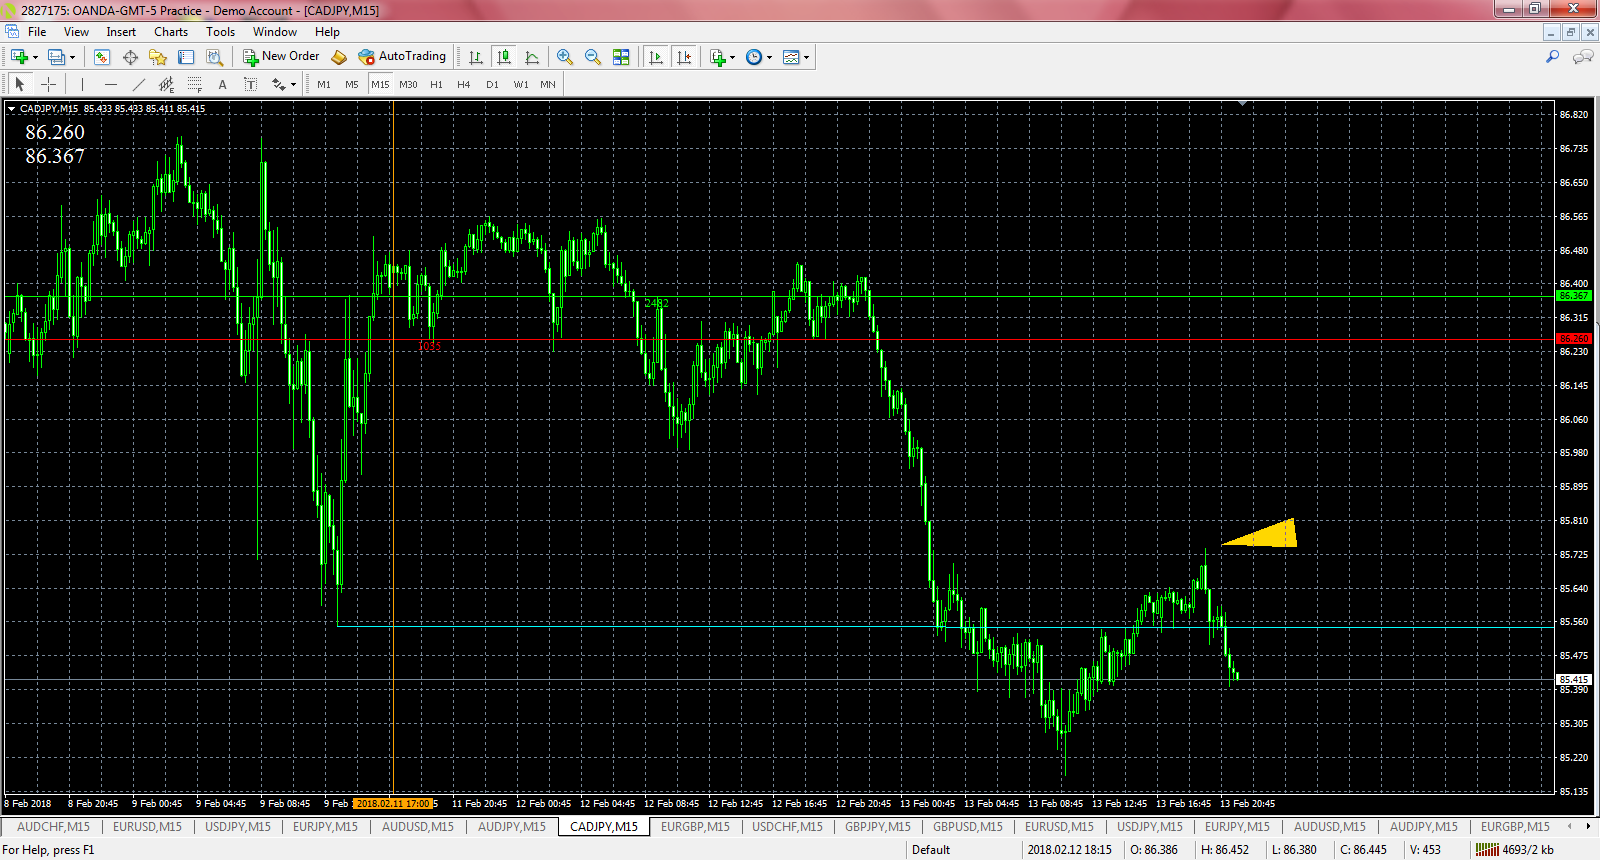Open the Insert menu
Screen dimensions: 1600x860
(x=121, y=32)
